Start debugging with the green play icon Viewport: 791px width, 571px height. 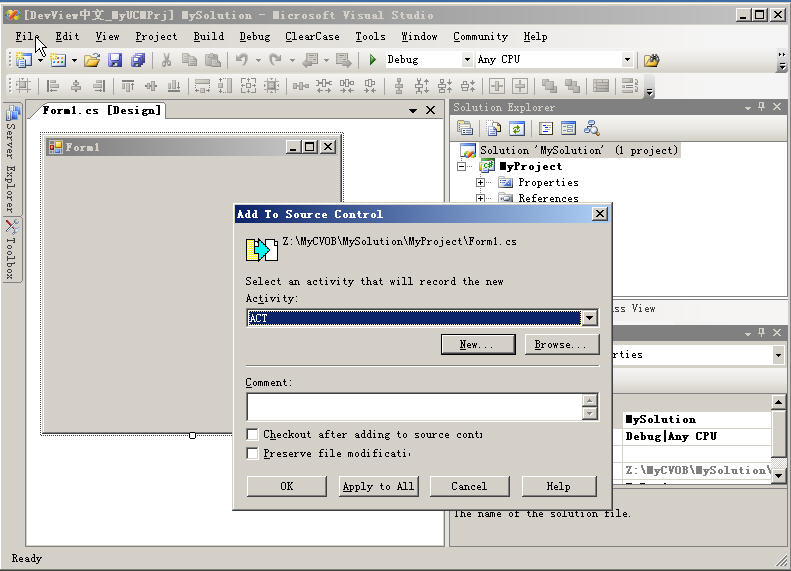click(372, 60)
